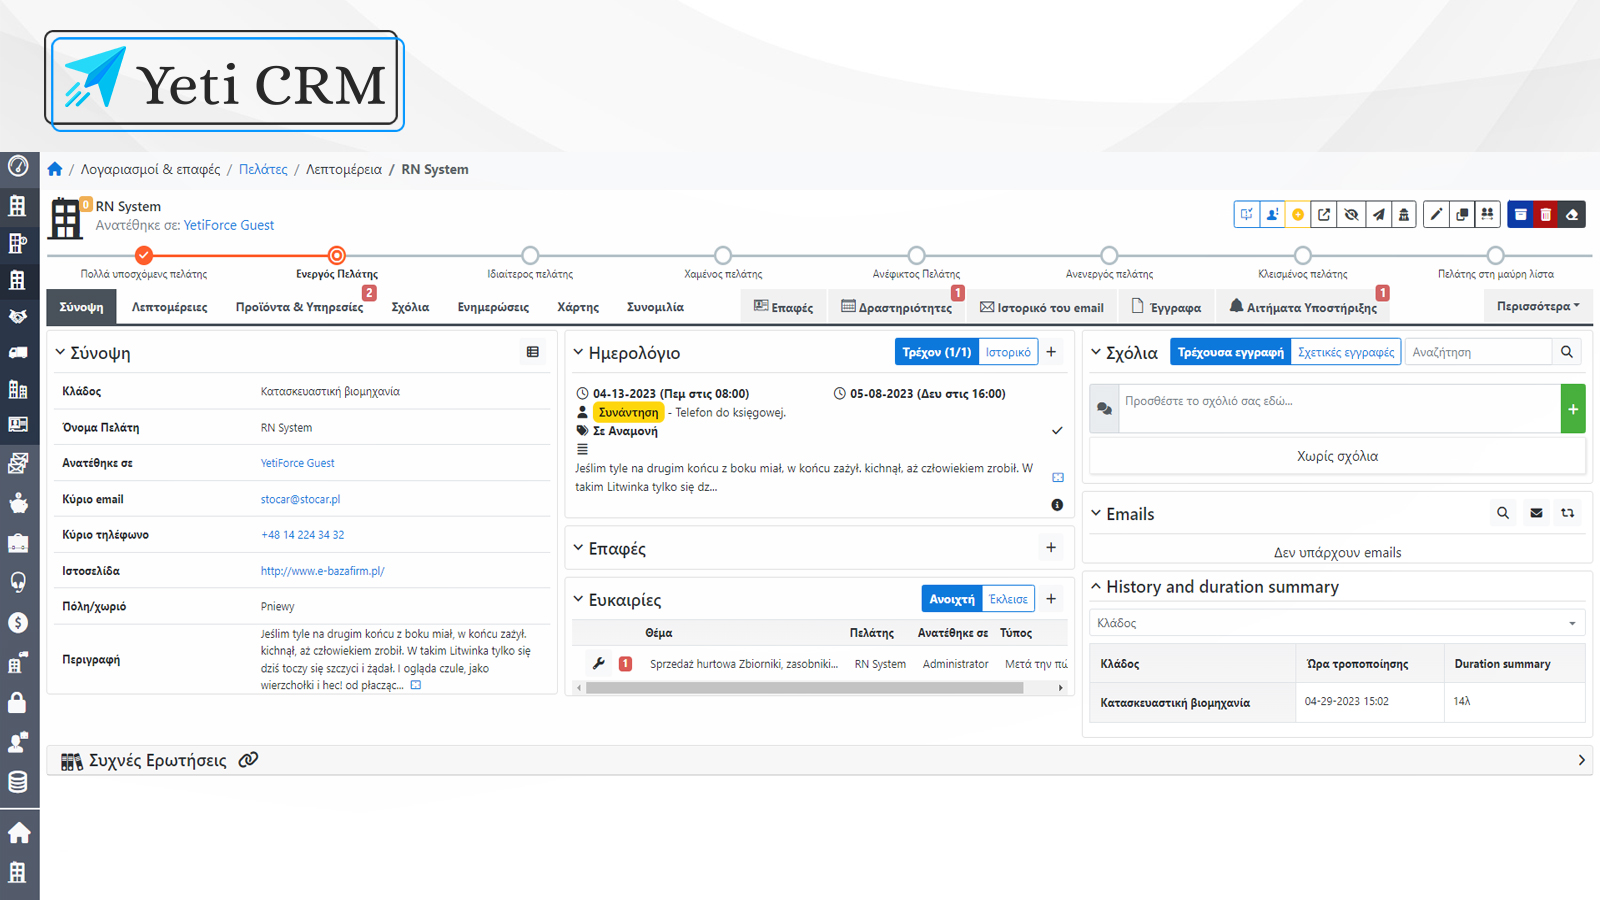Click the home breadcrumb icon
This screenshot has width=1600, height=900.
55,169
